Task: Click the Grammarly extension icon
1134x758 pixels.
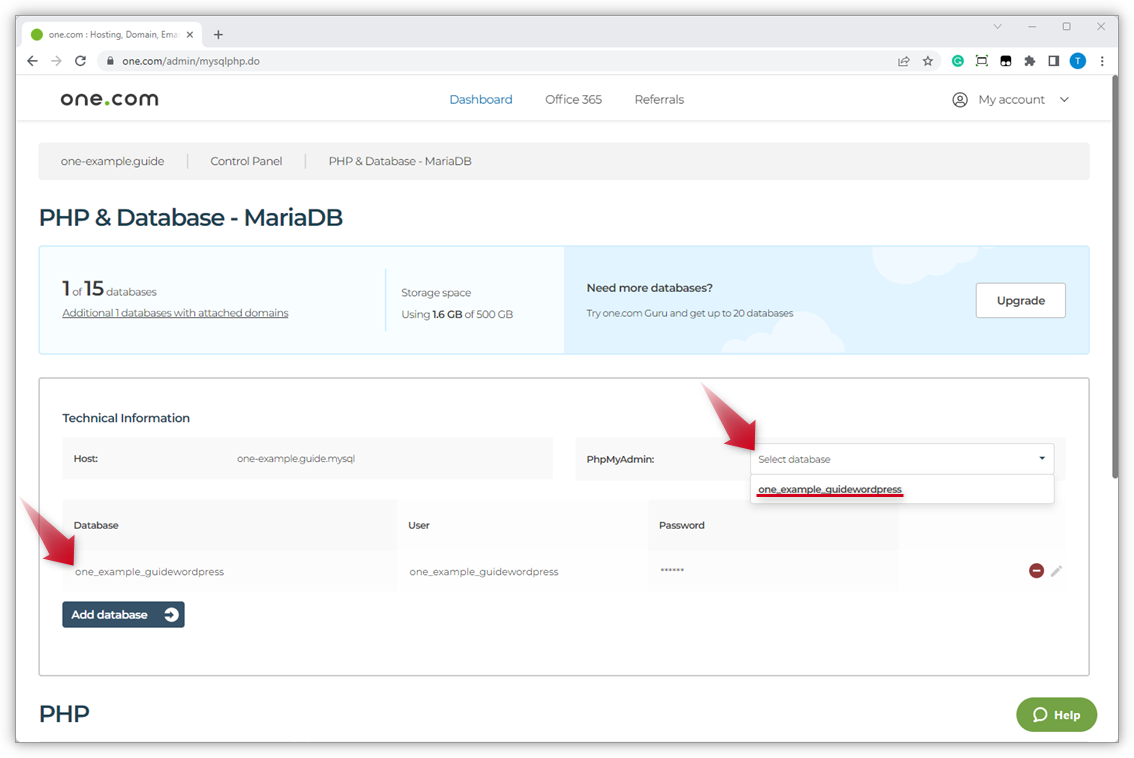Action: (957, 61)
